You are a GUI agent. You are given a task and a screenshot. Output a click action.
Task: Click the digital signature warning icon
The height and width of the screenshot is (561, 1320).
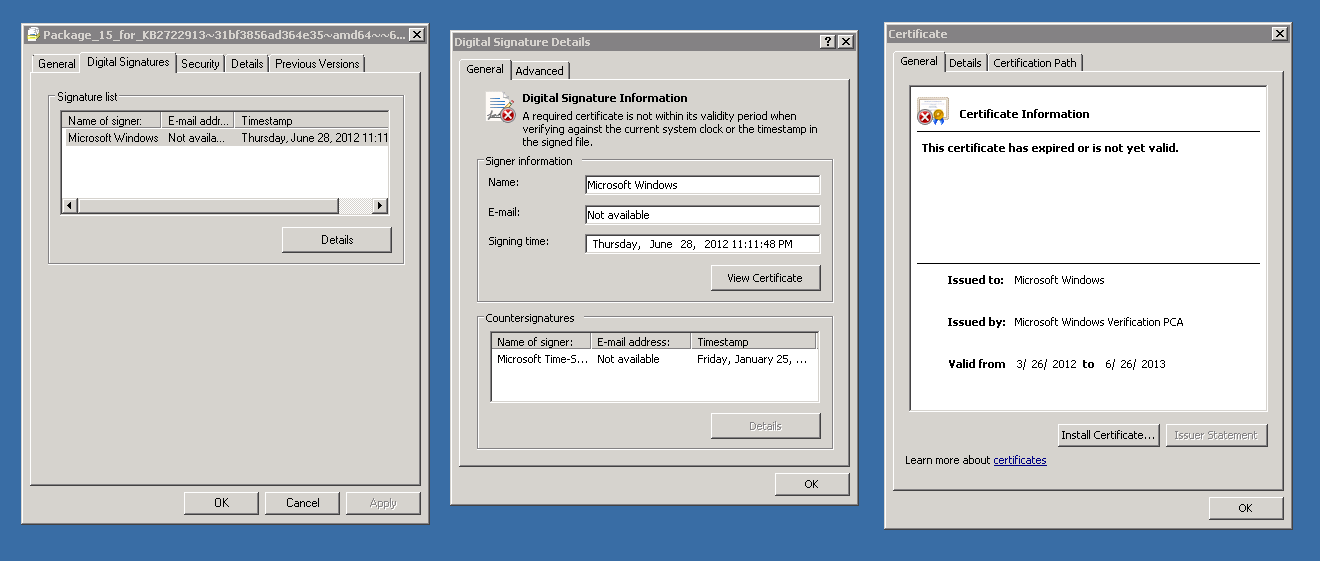[x=500, y=107]
